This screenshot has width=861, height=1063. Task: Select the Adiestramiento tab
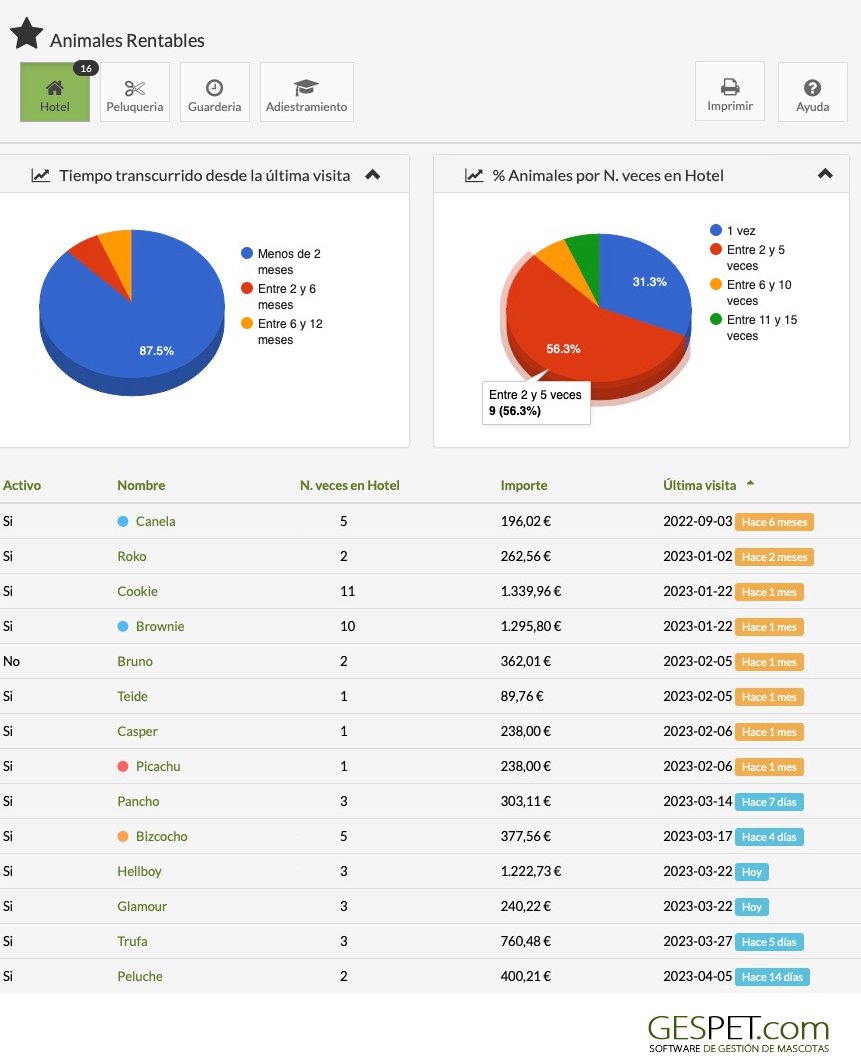pyautogui.click(x=306, y=92)
